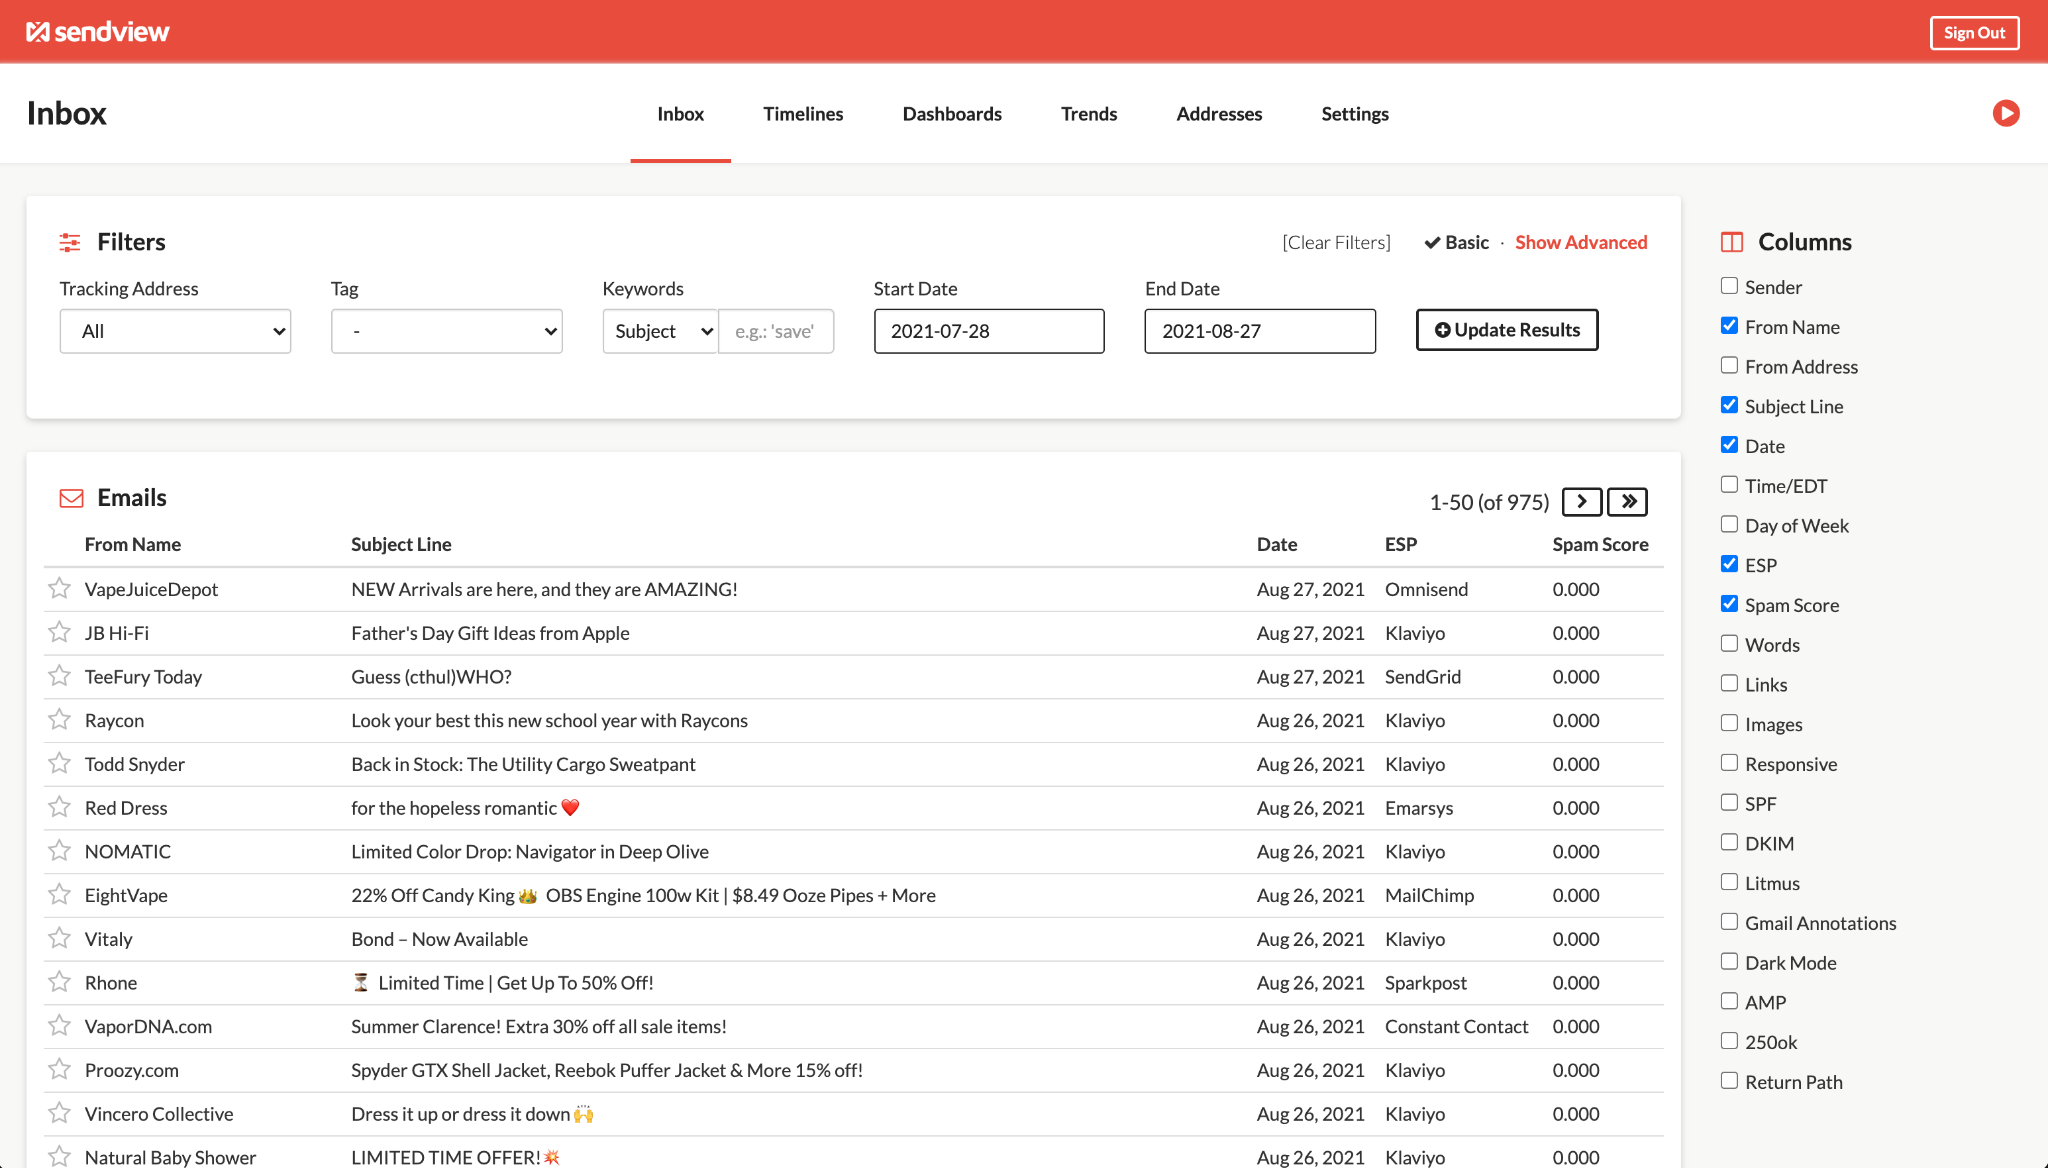This screenshot has height=1168, width=2048.
Task: Click the Update Results button
Action: pyautogui.click(x=1507, y=330)
